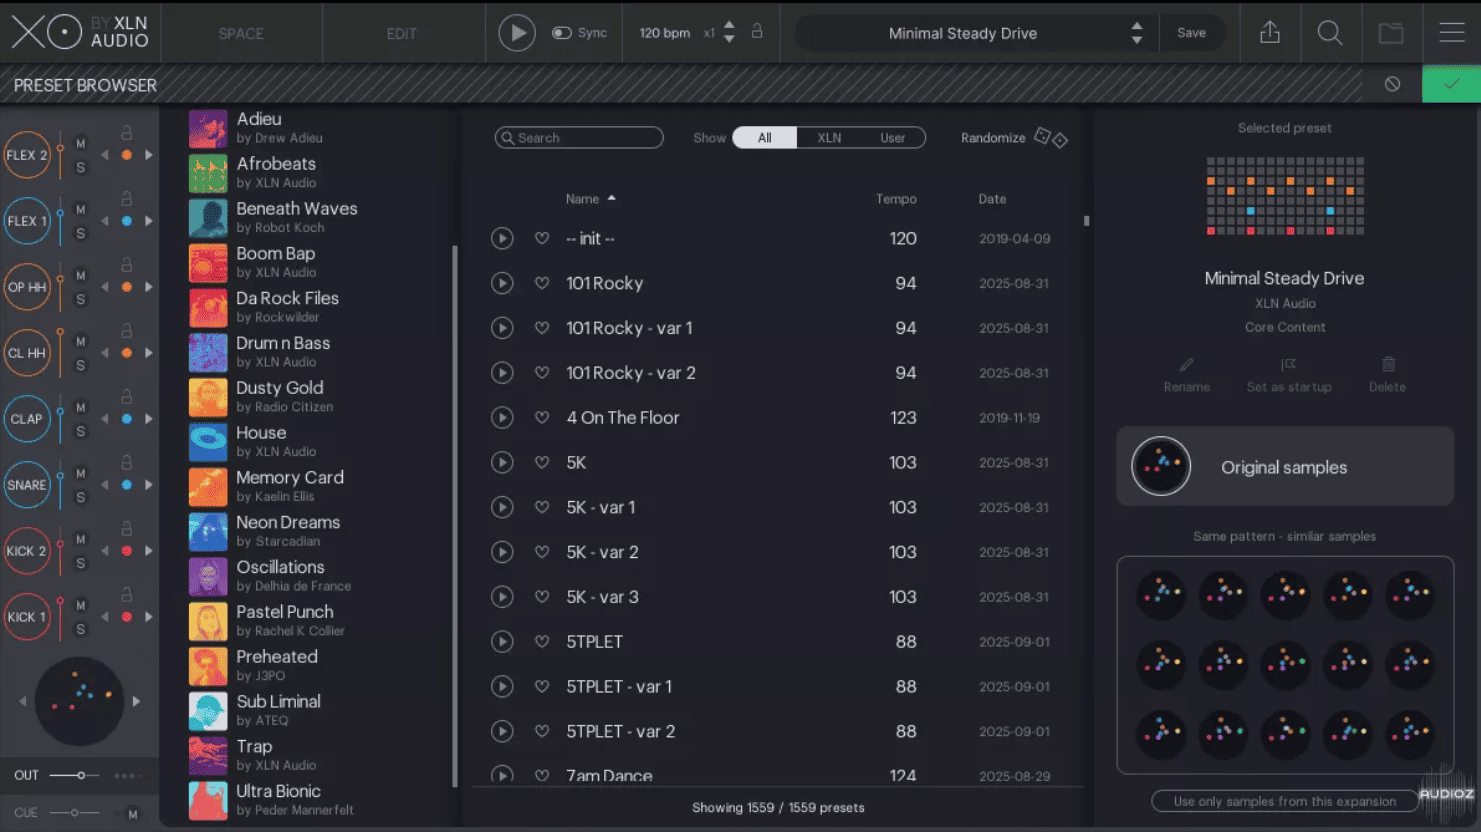Sort the list by the Name column

click(x=590, y=199)
